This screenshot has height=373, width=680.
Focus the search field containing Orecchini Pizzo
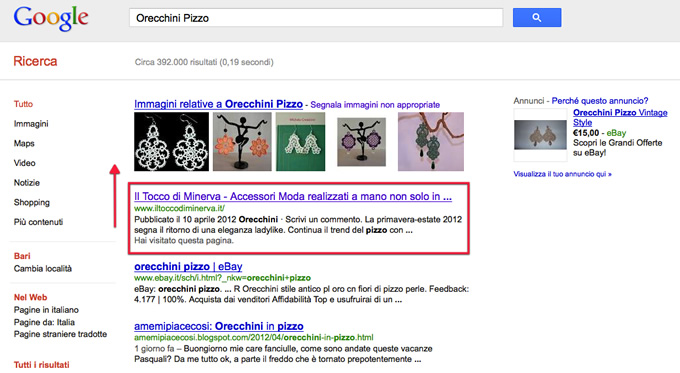(316, 18)
